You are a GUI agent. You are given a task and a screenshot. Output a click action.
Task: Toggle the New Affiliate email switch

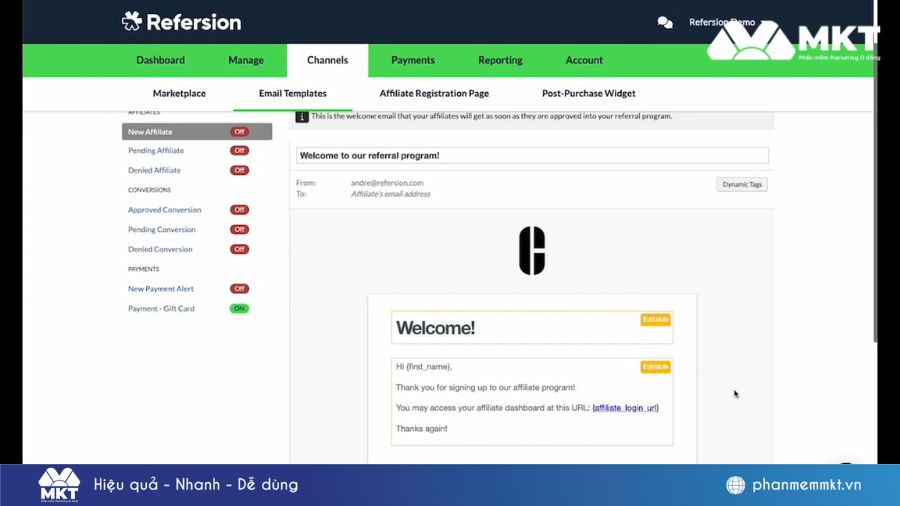point(239,132)
